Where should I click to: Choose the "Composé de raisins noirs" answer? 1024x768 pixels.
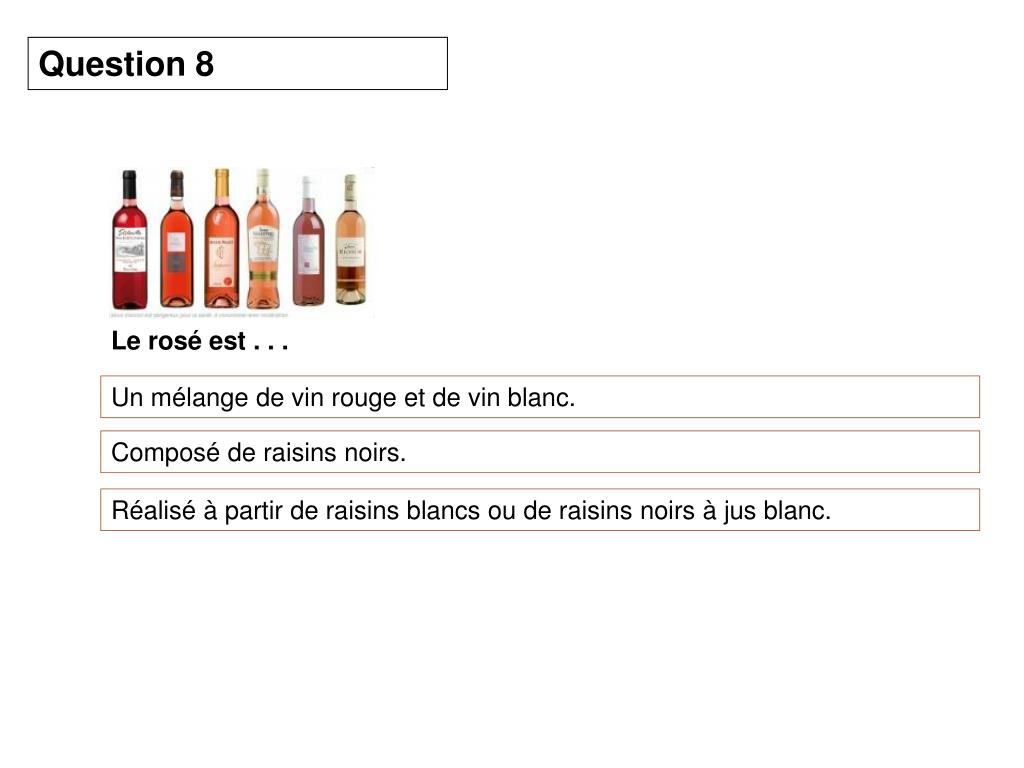click(x=539, y=452)
